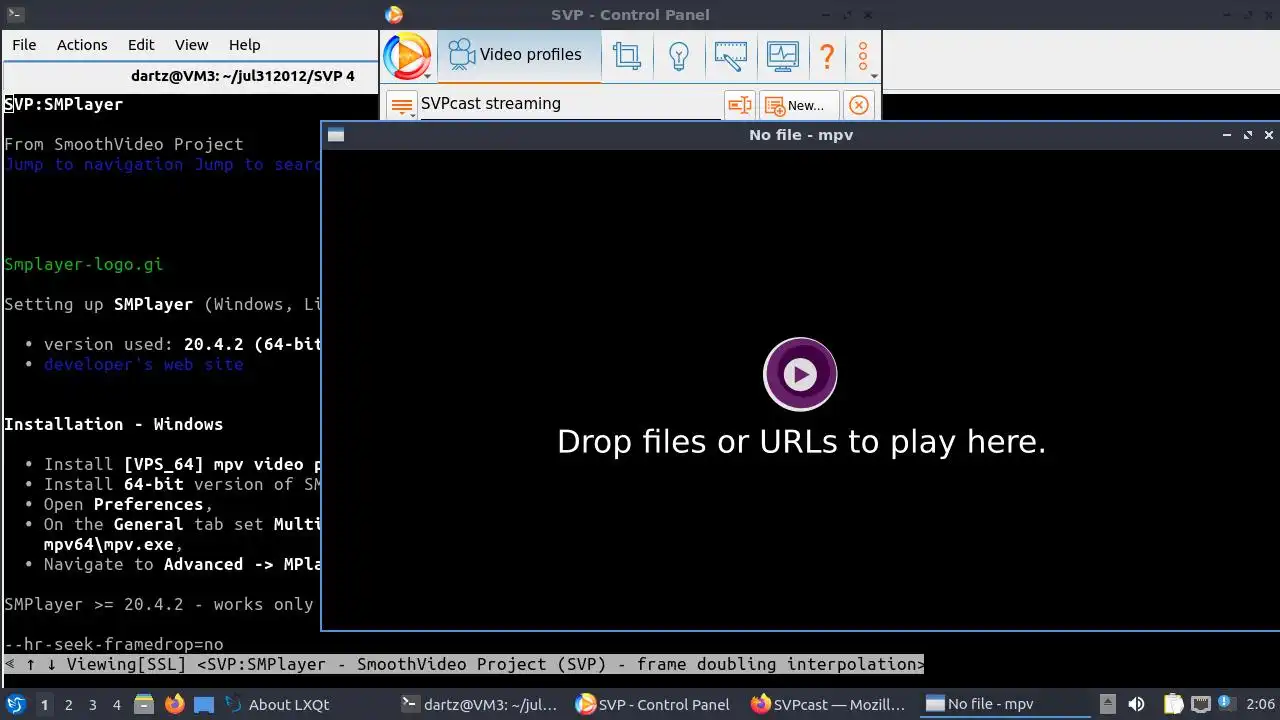Viewport: 1280px width, 720px height.
Task: Switch to SVPcast Mozilla Firefox taskbar entry
Action: click(829, 704)
